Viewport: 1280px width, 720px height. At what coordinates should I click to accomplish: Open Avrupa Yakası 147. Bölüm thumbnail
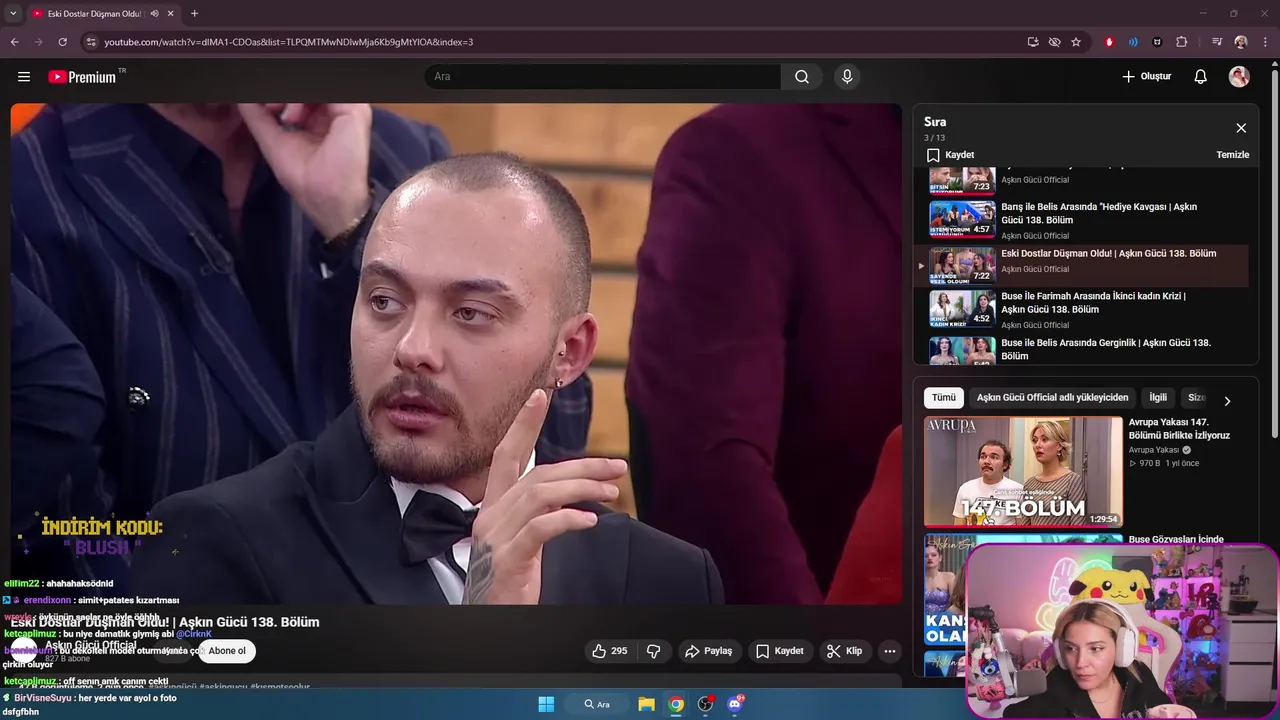[x=1023, y=472]
